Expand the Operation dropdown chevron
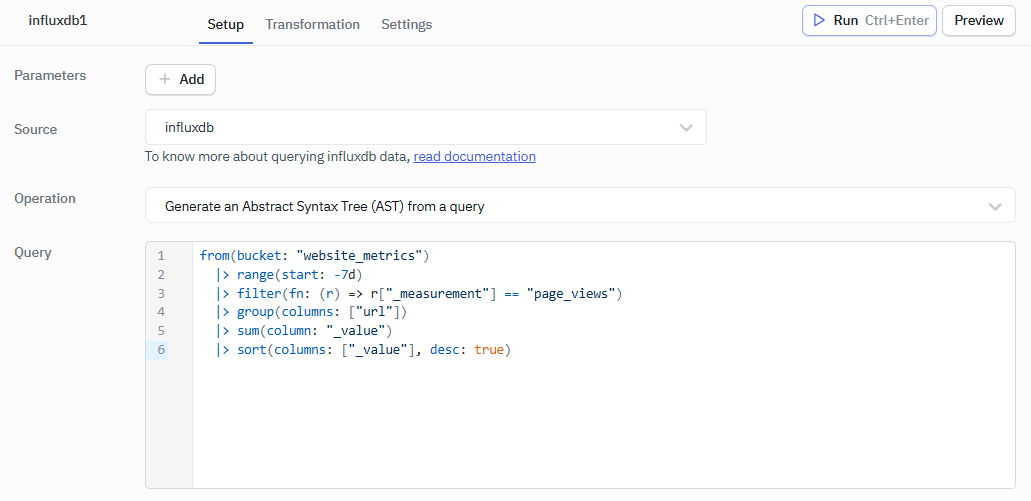1031x501 pixels. pos(995,206)
